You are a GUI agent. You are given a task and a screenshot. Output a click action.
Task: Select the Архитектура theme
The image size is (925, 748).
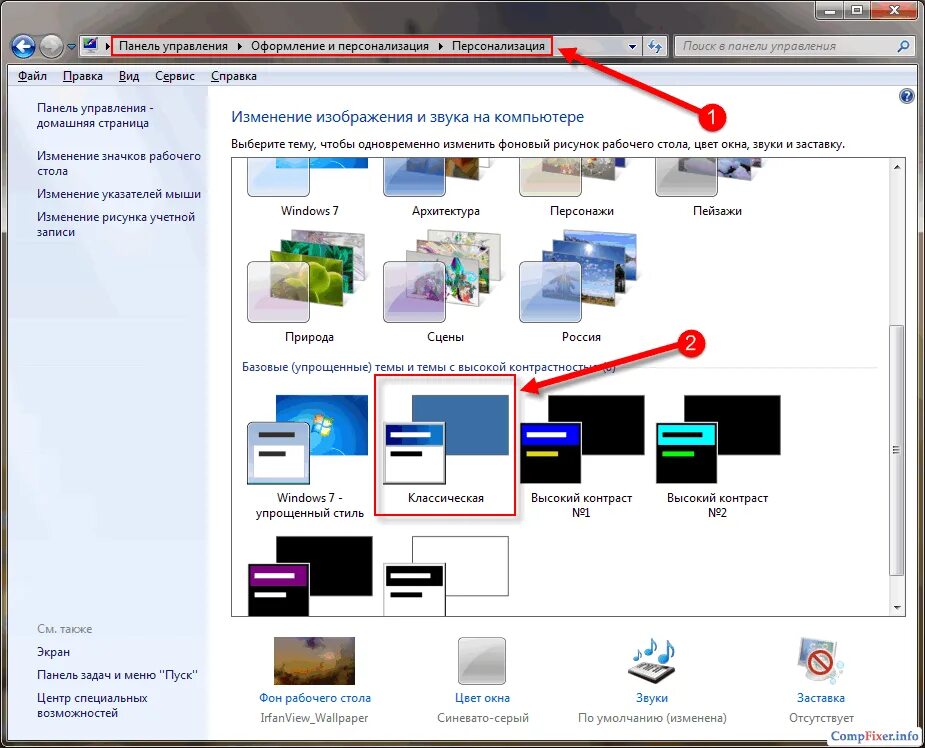click(x=445, y=188)
